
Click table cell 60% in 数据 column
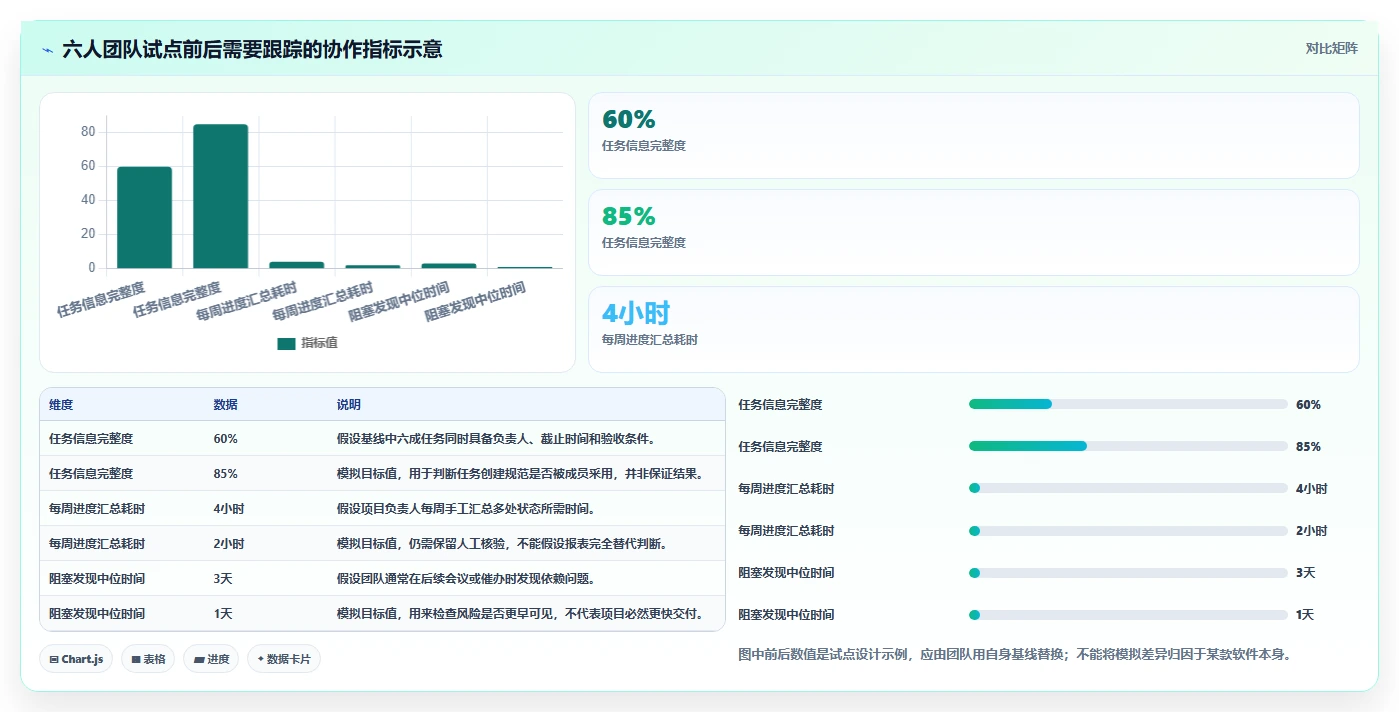pos(225,439)
